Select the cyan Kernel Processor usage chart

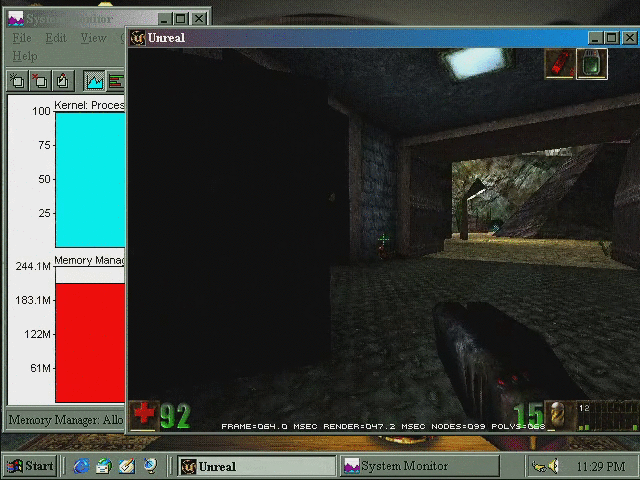pos(90,180)
